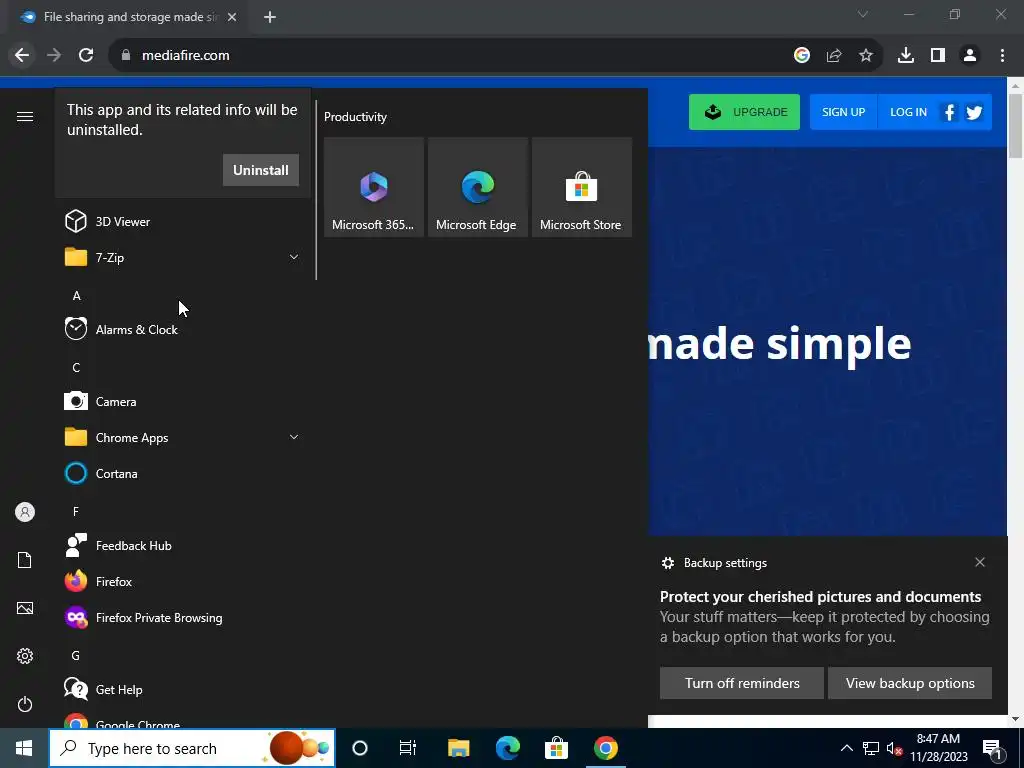Open File Explorer from taskbar

tap(458, 748)
